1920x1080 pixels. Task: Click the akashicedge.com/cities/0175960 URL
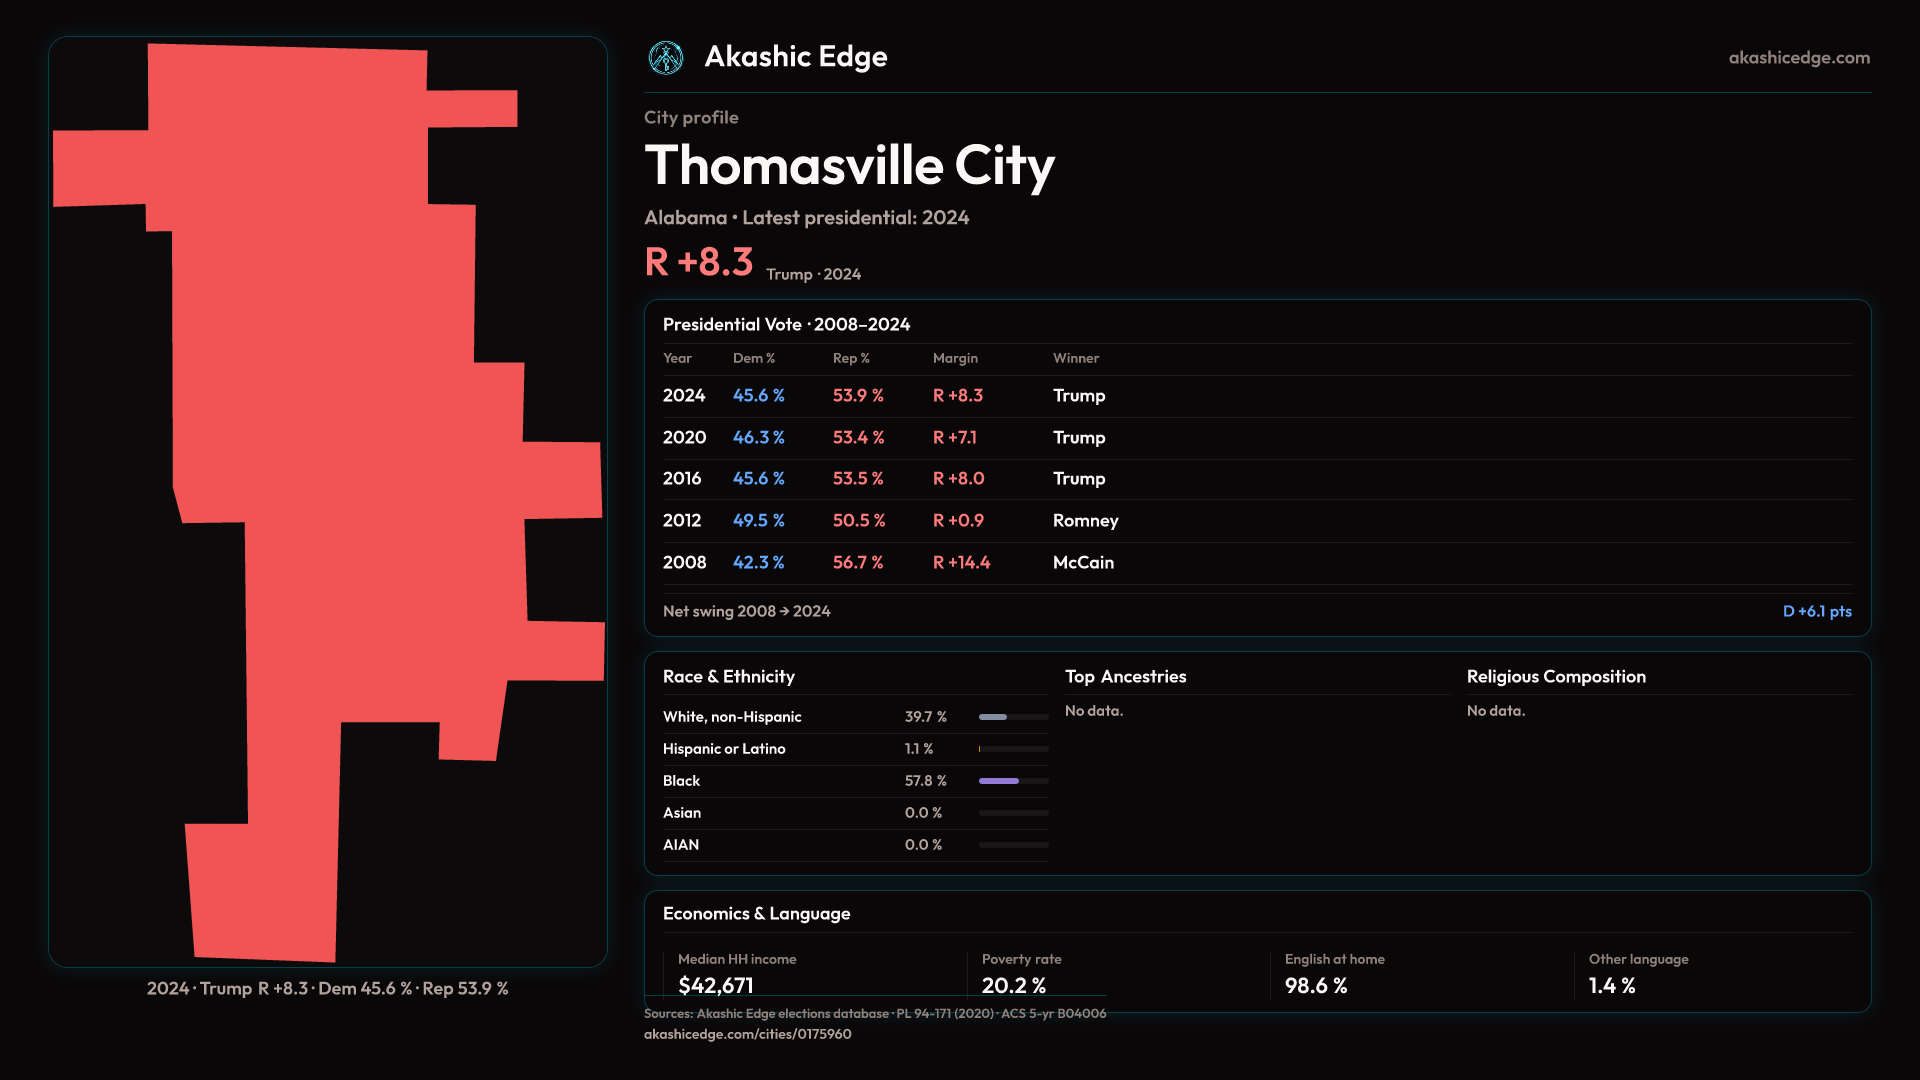click(x=747, y=1034)
